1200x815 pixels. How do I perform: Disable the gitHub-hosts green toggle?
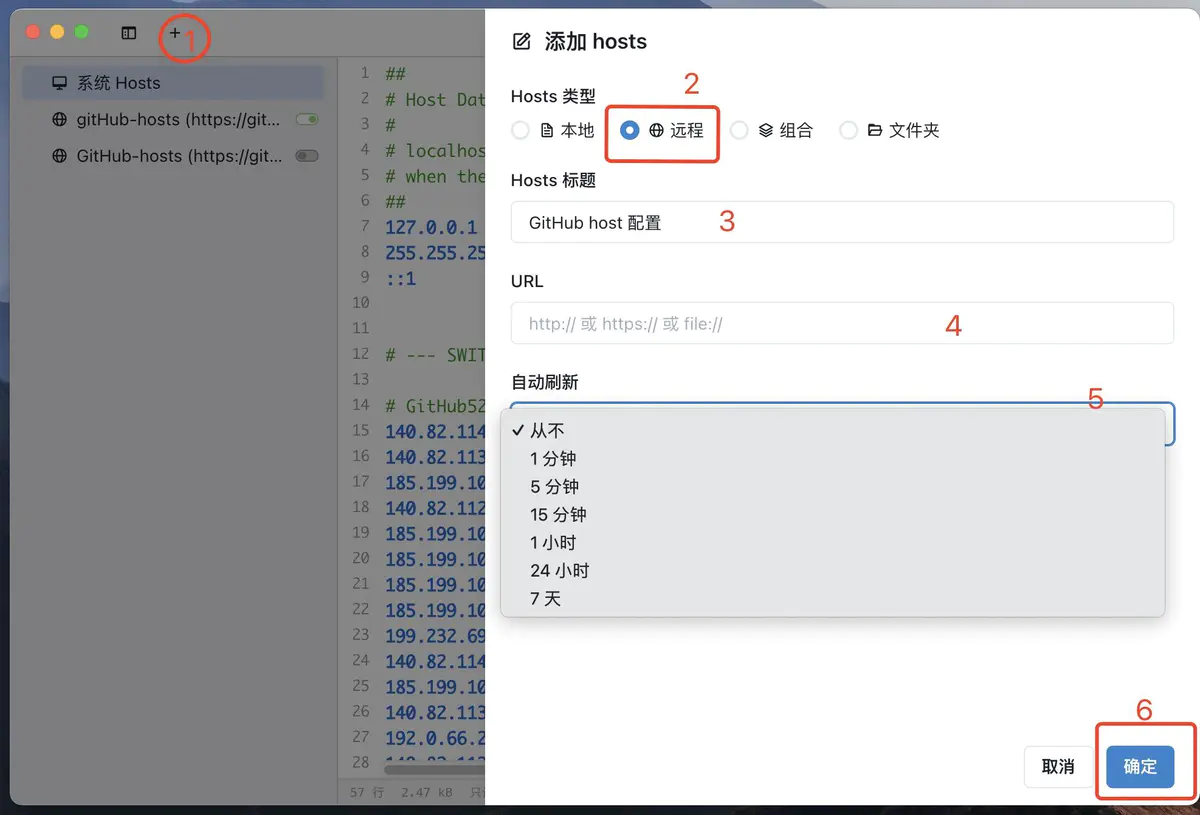click(307, 120)
